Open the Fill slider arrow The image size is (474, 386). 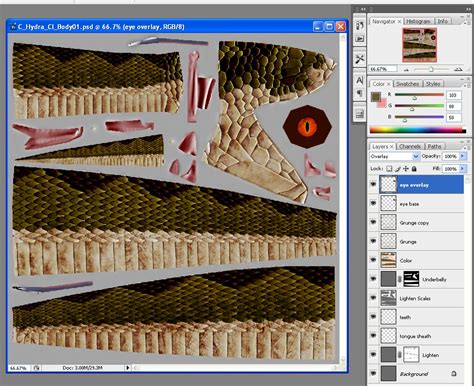(463, 169)
